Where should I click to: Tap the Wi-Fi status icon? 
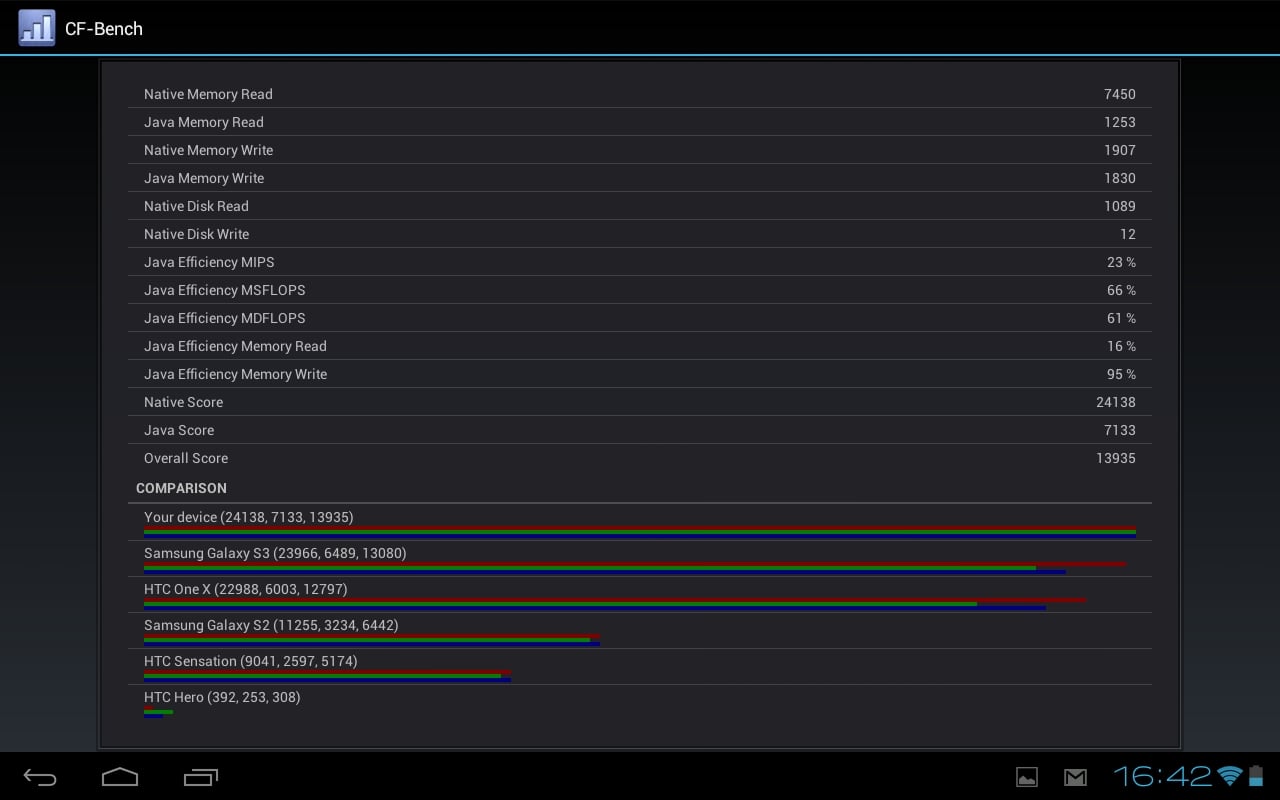tap(1230, 776)
